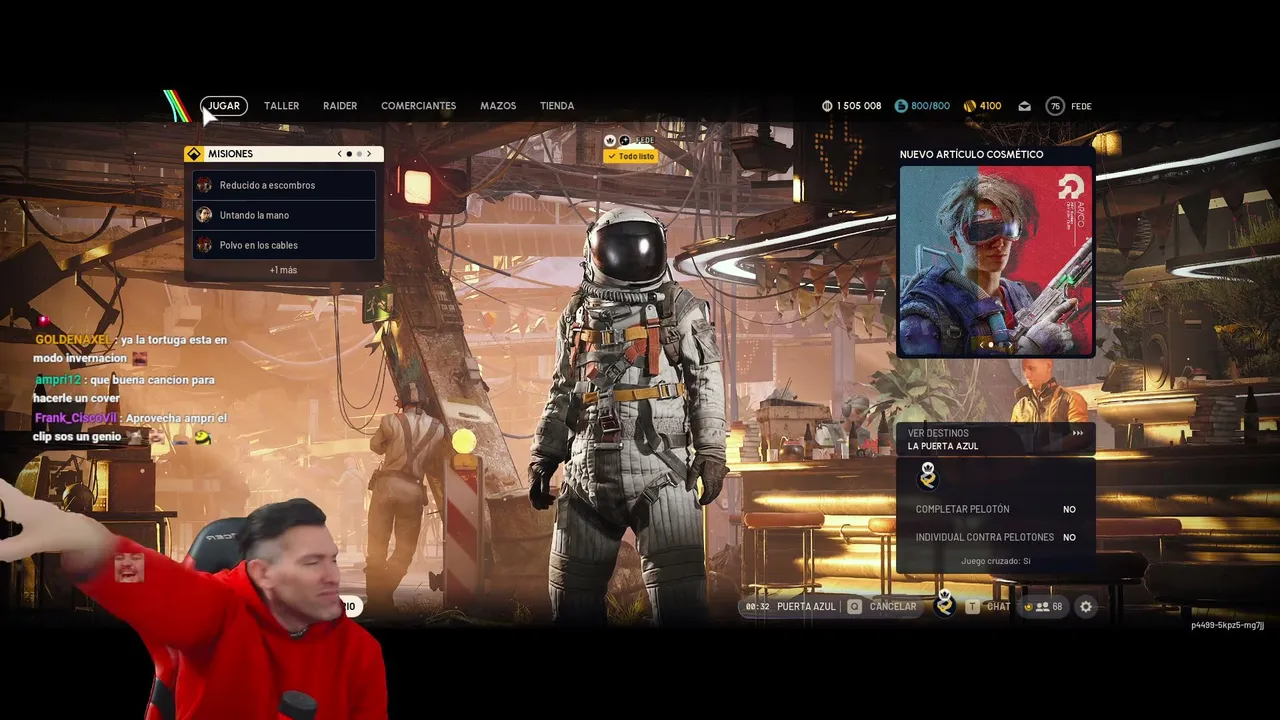
Task: Click the 'Todo listo' ready badge
Action: pos(630,156)
